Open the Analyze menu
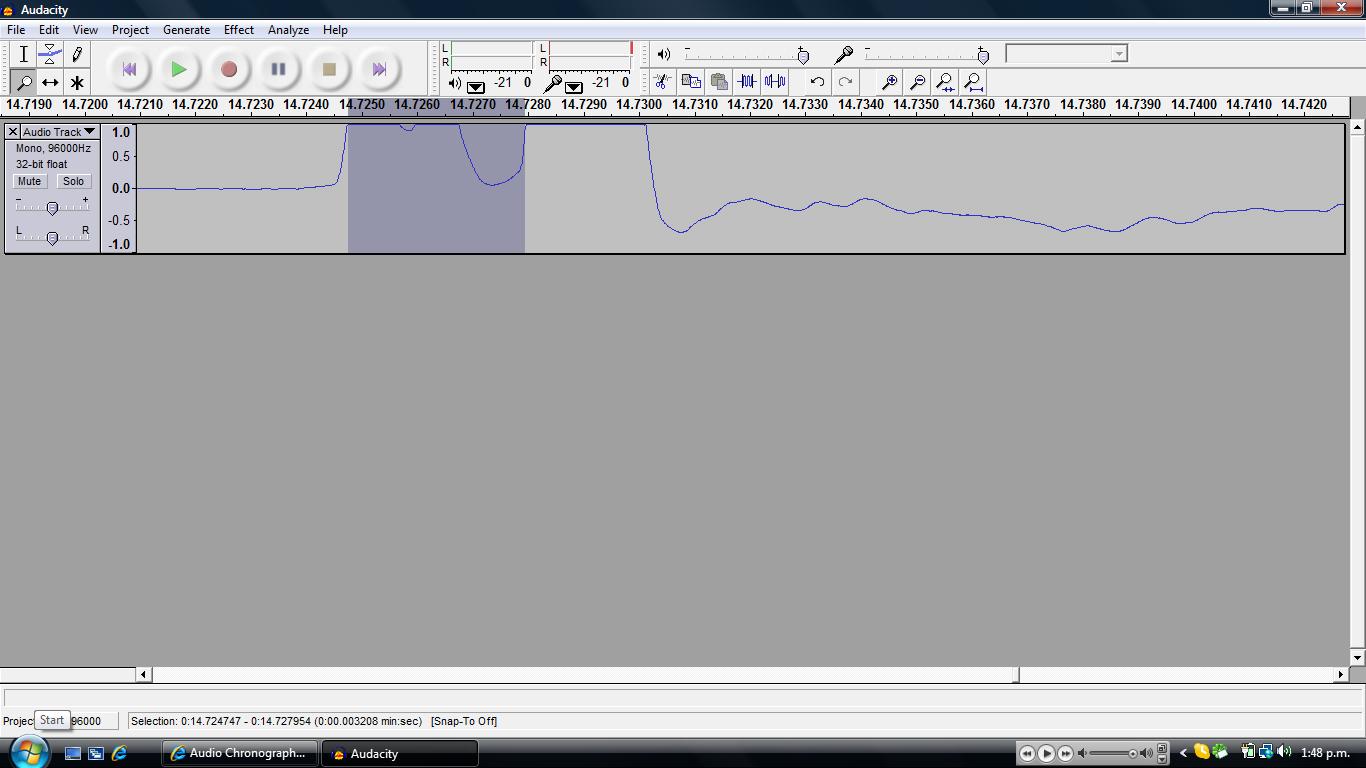 (288, 30)
